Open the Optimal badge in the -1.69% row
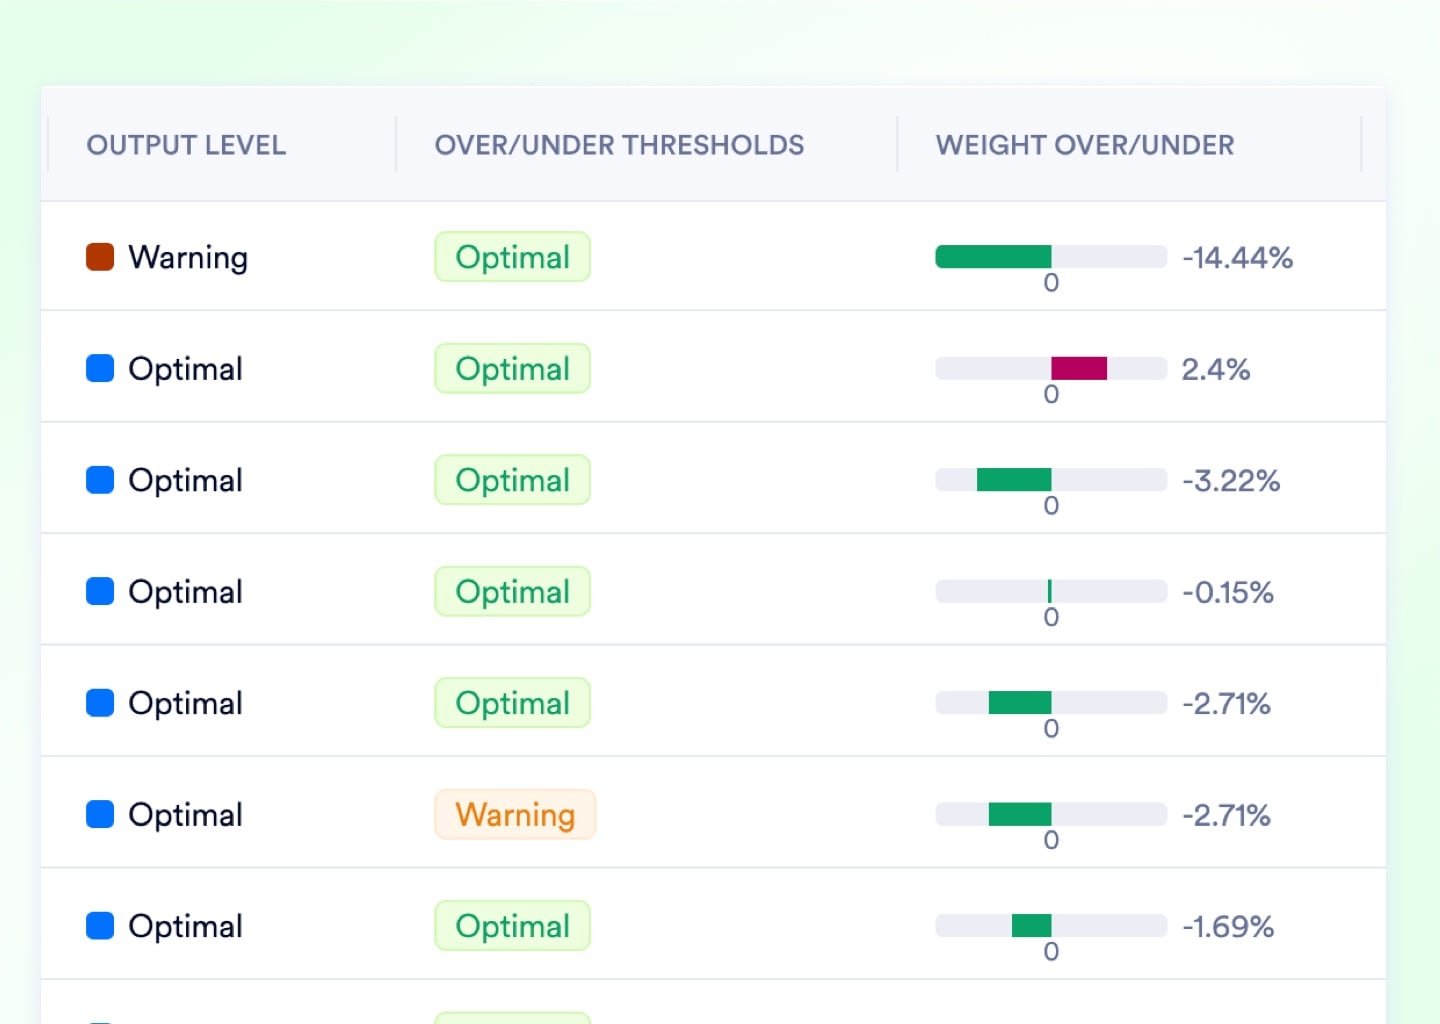This screenshot has height=1024, width=1440. point(512,926)
